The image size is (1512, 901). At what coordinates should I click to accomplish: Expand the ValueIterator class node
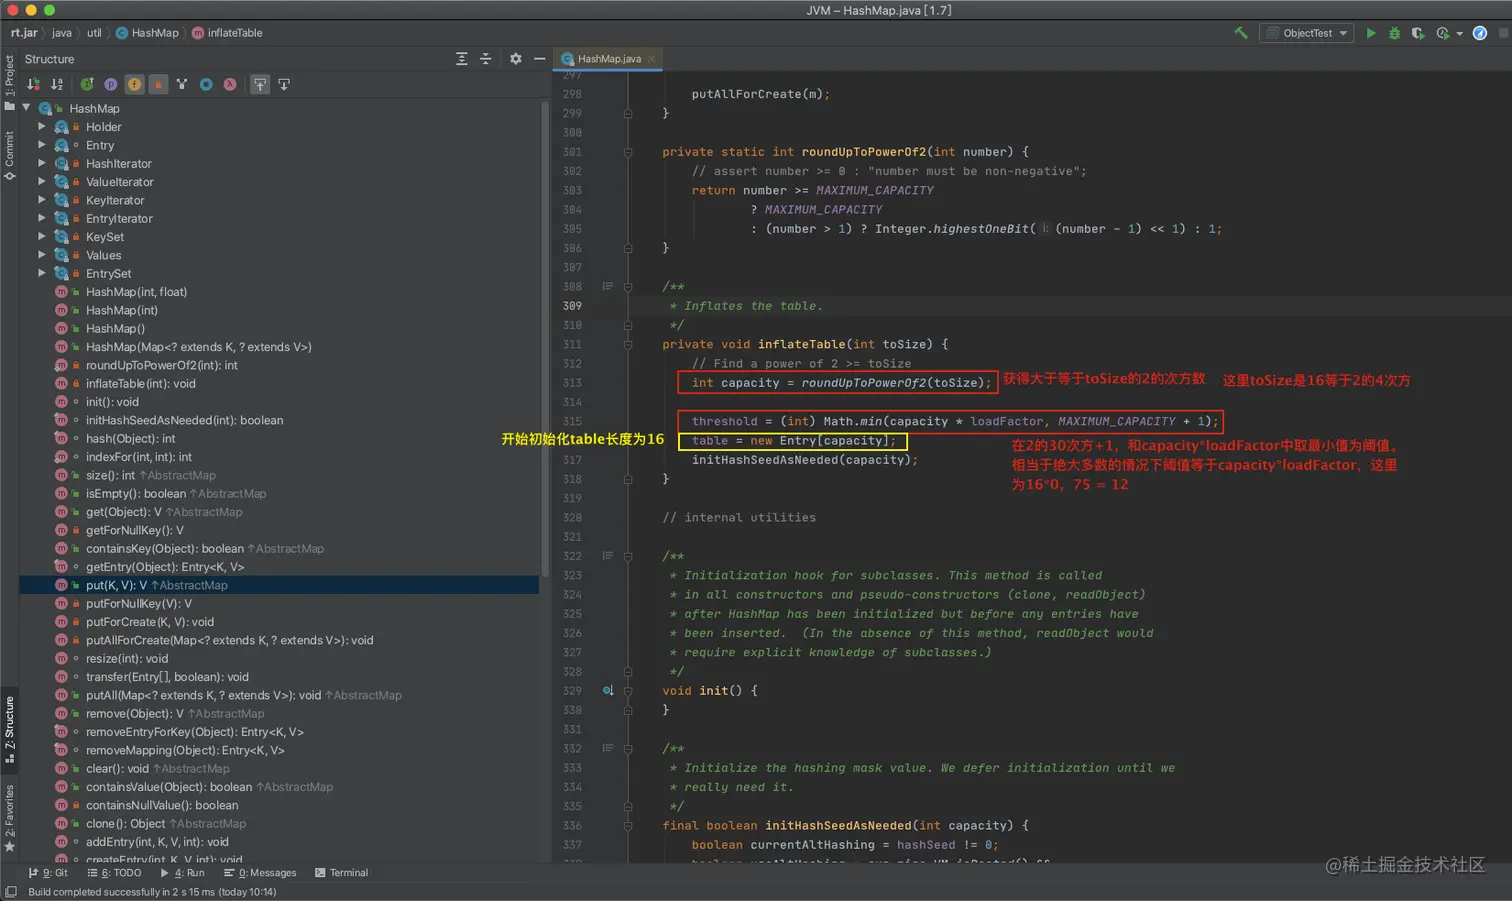point(42,182)
